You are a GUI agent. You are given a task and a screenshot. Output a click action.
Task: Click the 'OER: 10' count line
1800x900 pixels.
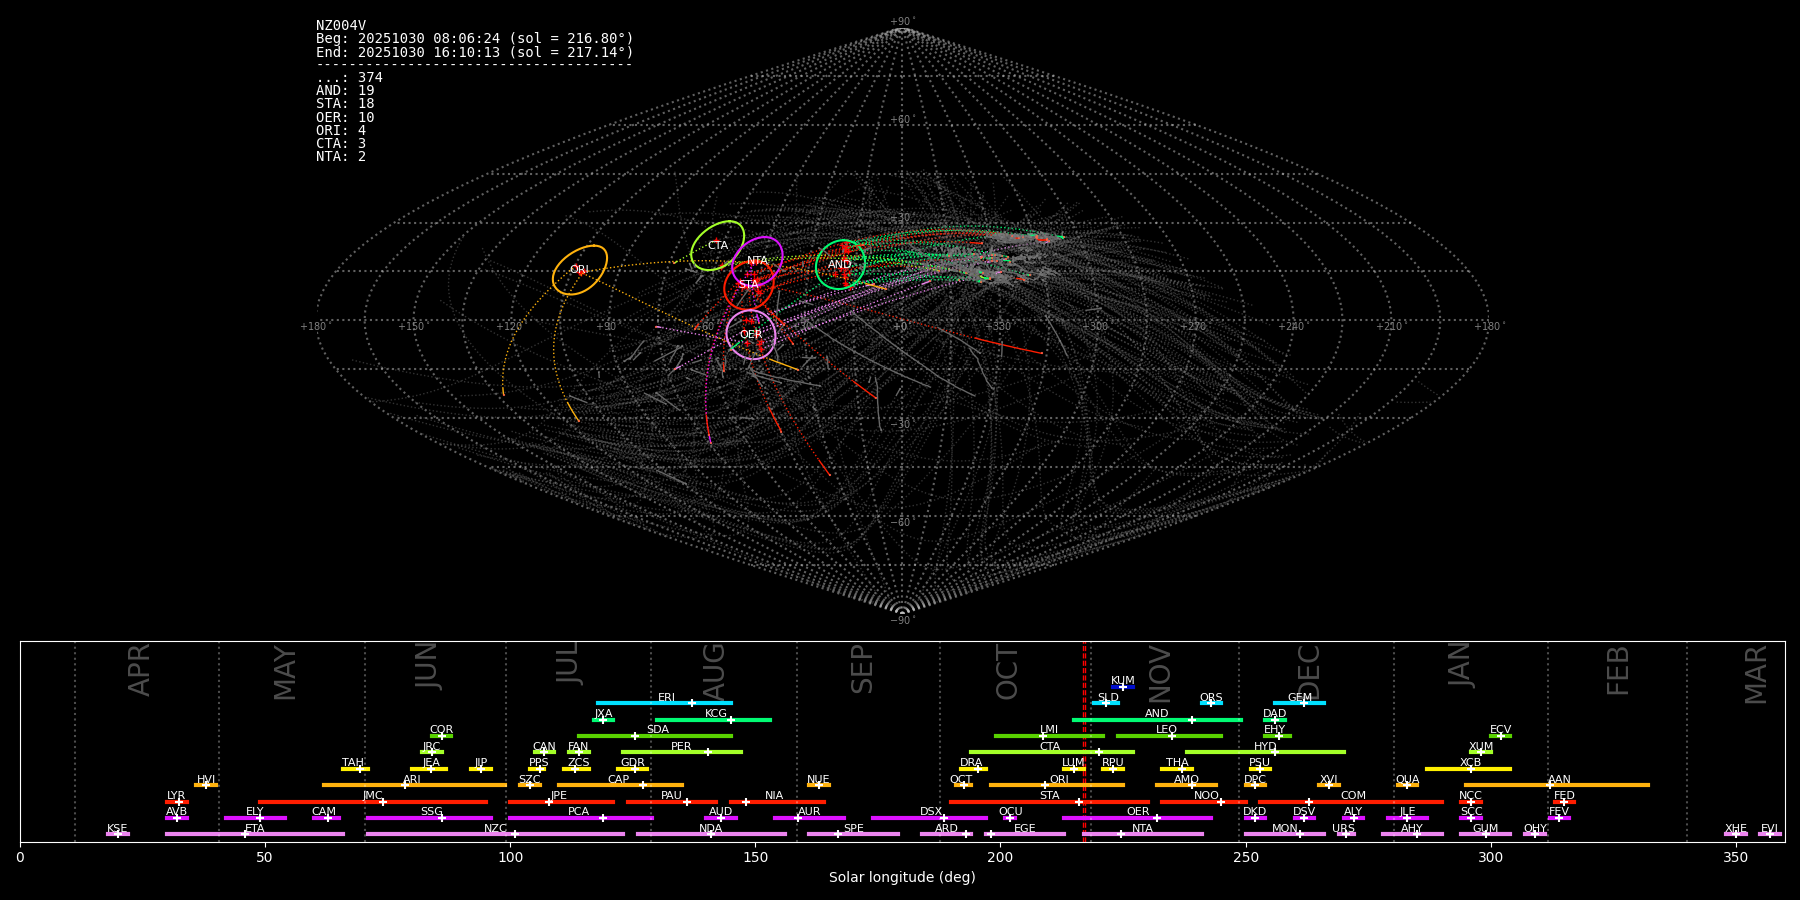345,118
